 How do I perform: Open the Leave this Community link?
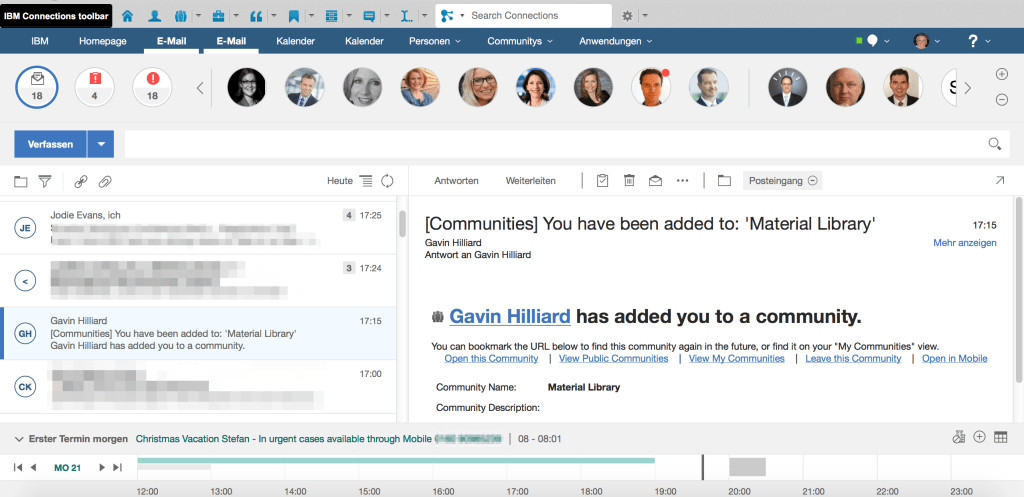coord(853,358)
